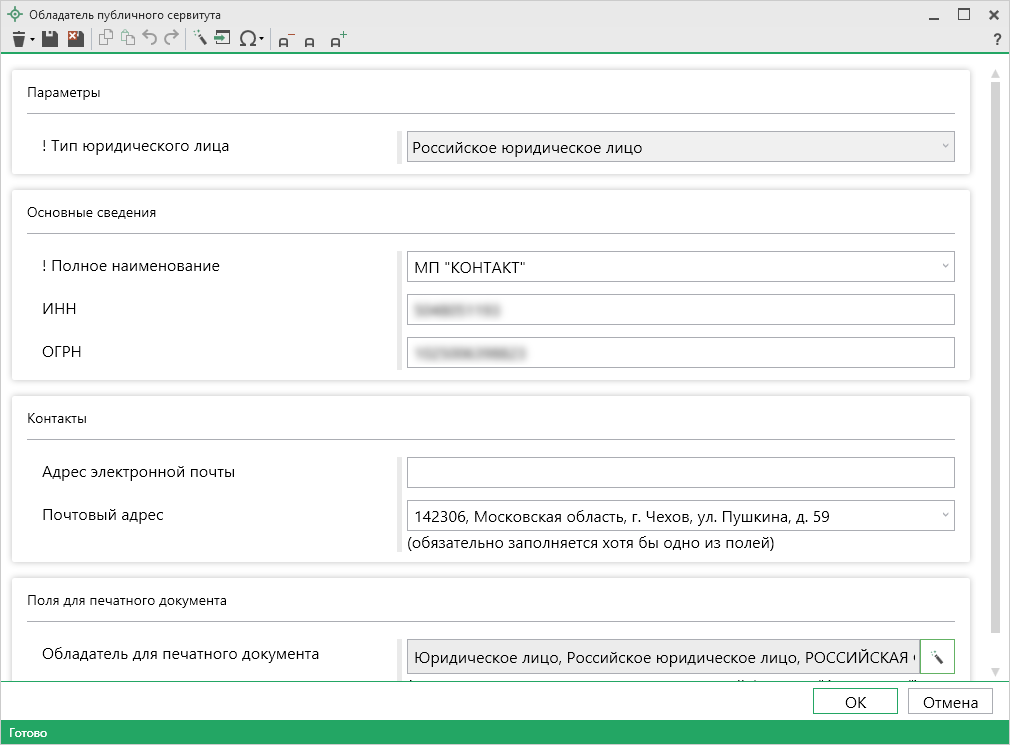Click the save floppy disk icon
The height and width of the screenshot is (745, 1010).
pos(50,39)
